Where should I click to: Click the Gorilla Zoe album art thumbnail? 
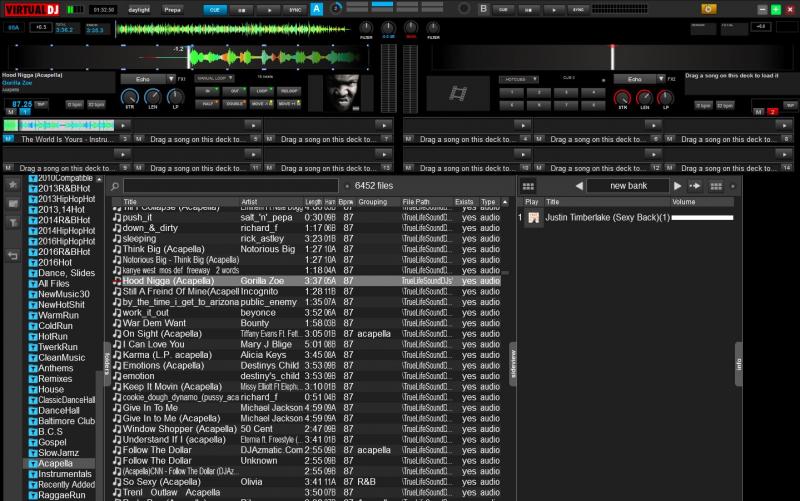[341, 92]
